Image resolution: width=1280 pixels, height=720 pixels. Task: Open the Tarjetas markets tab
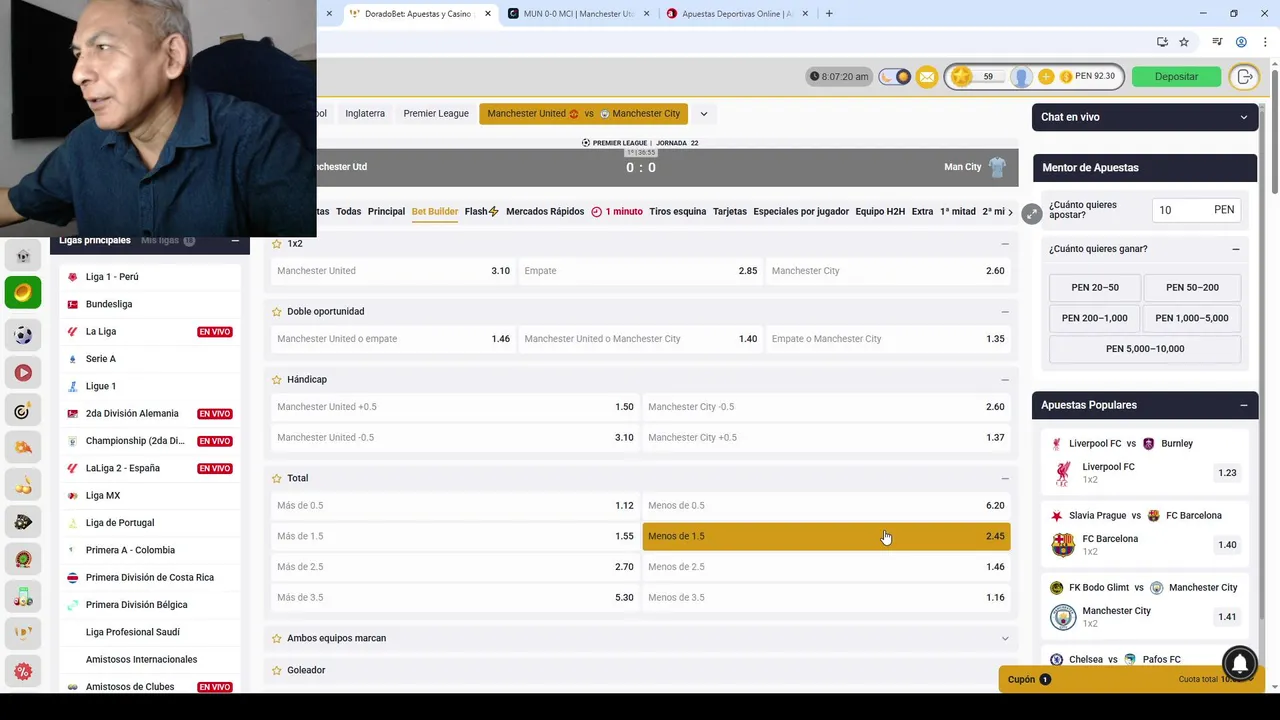pos(730,212)
